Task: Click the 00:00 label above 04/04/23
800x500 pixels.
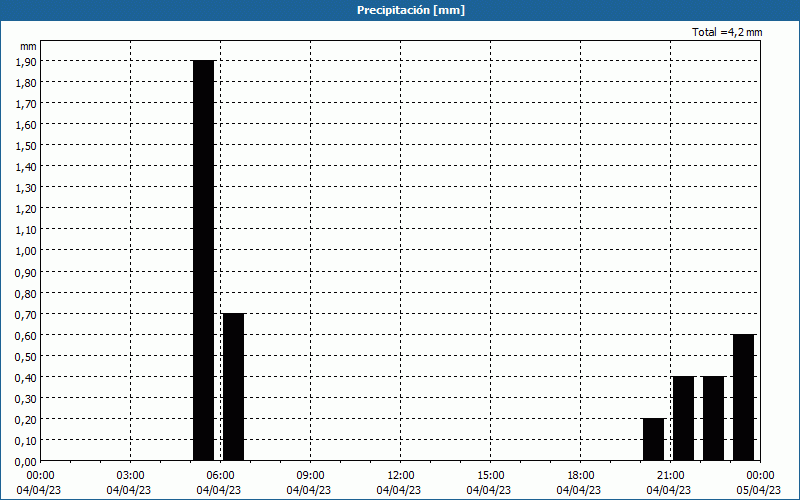Action: point(40,476)
